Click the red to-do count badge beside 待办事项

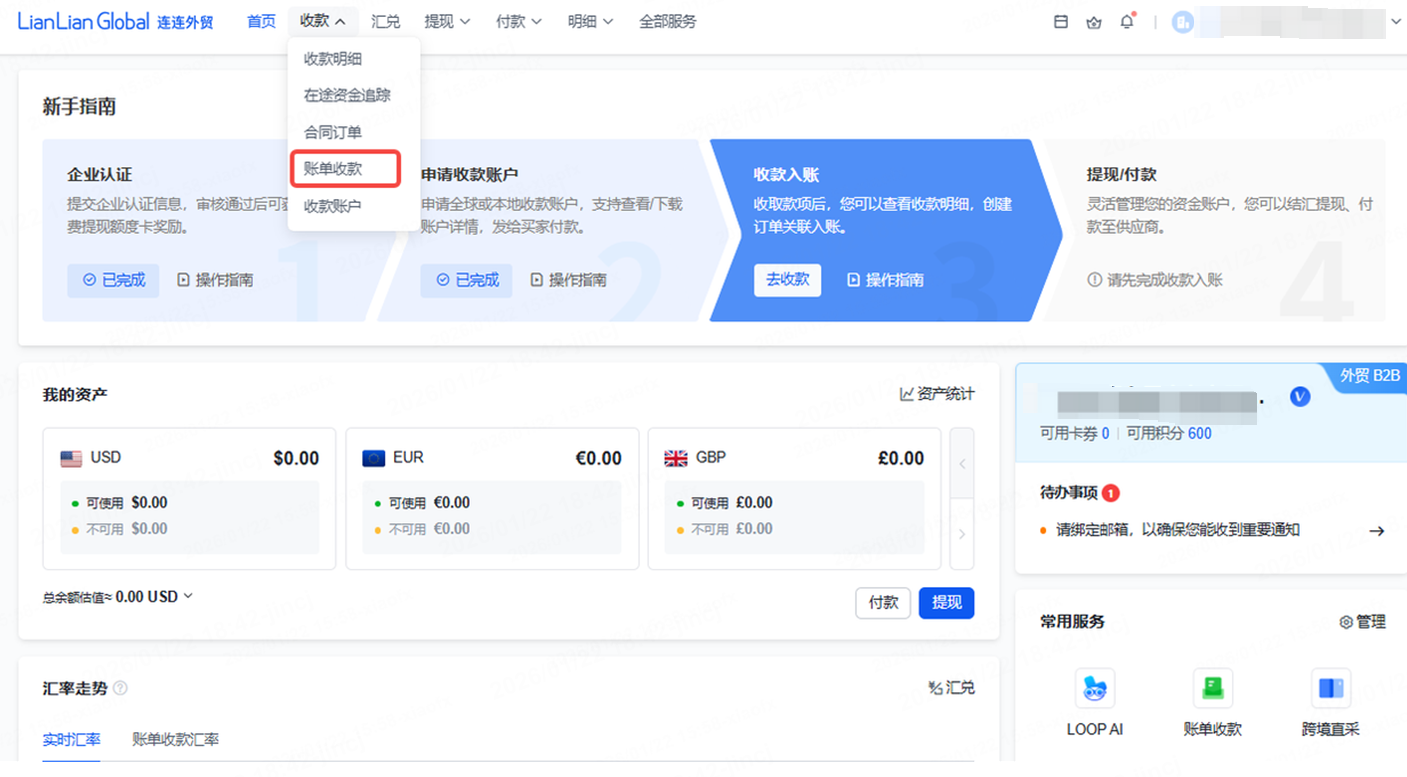(1111, 493)
